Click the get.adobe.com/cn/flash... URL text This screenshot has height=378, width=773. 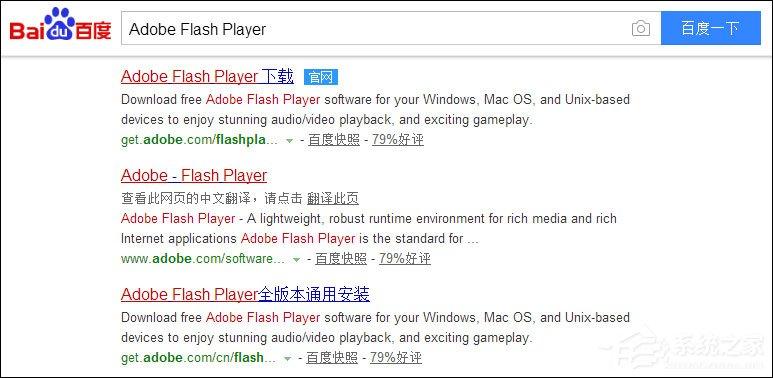(x=198, y=358)
